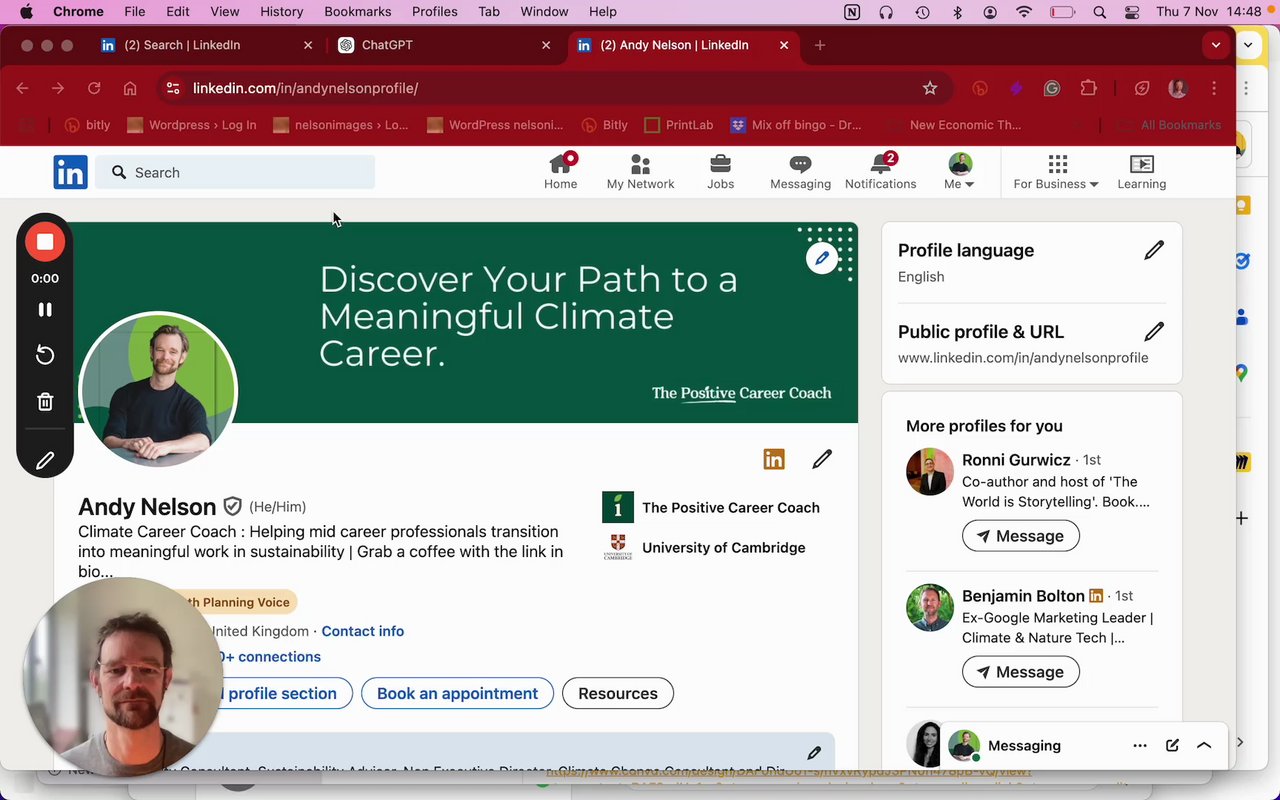Open LinkedIn home via logo icon
This screenshot has width=1280, height=800.
pyautogui.click(x=70, y=173)
